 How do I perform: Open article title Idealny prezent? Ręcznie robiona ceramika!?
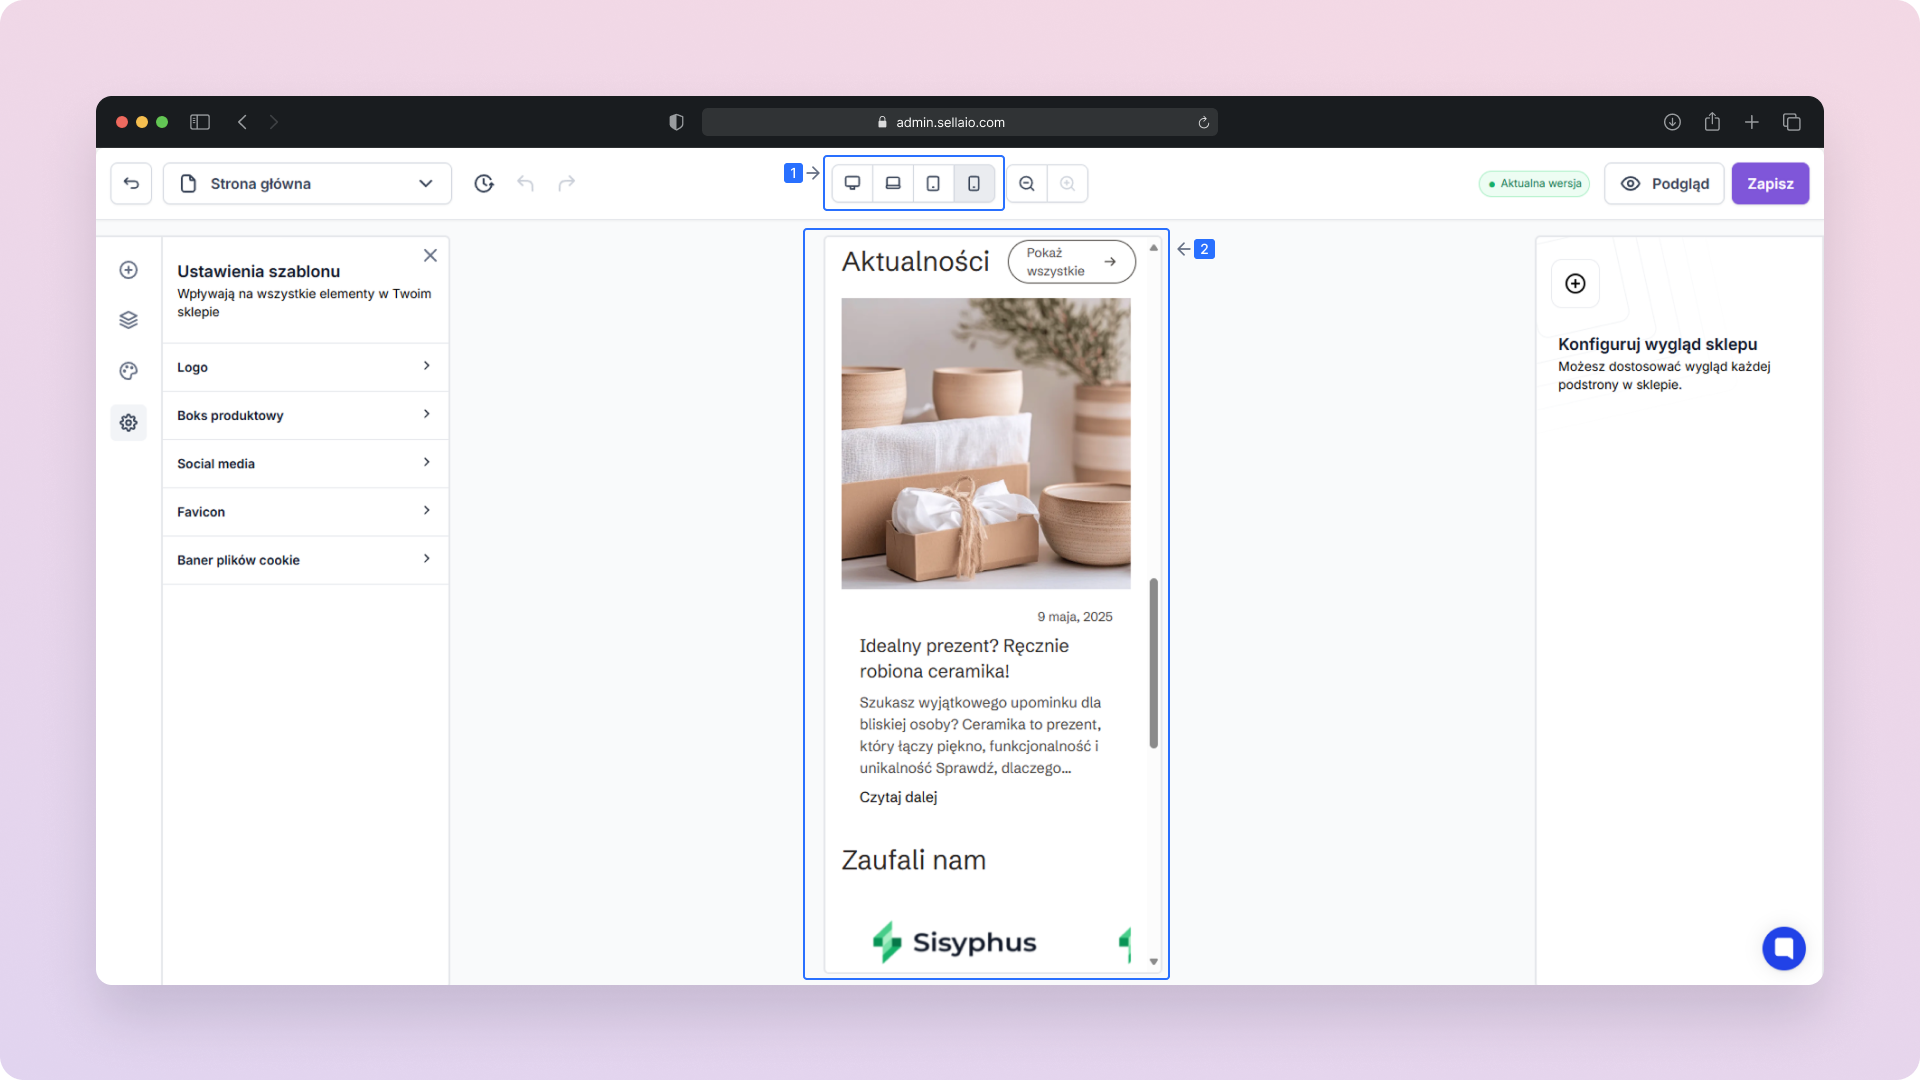point(964,658)
